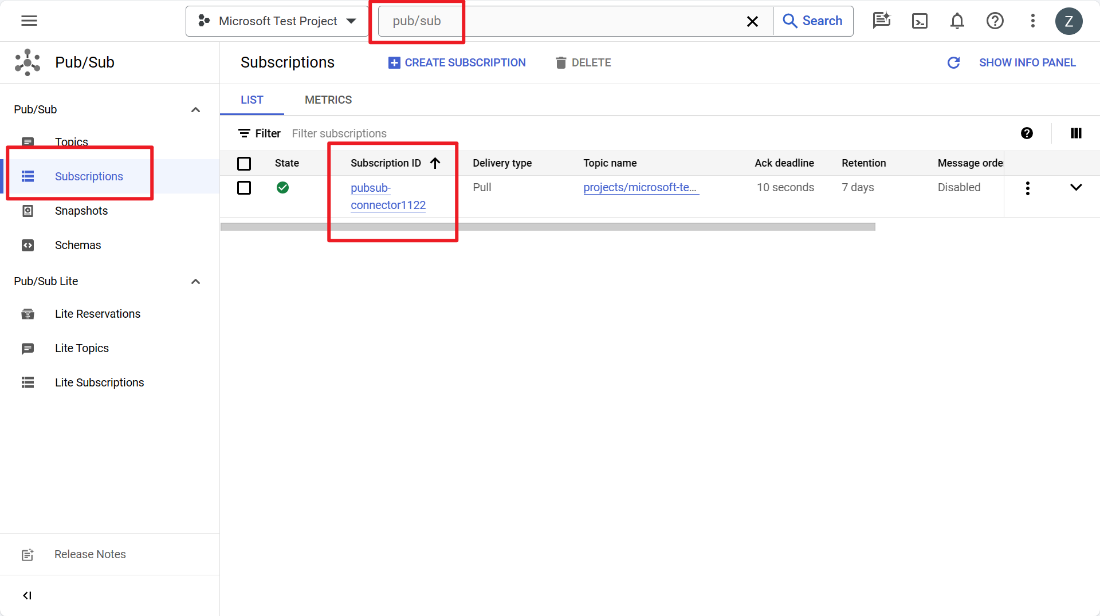Viewport: 1100px width, 616px height.
Task: Open column display options icon
Action: (1076, 133)
